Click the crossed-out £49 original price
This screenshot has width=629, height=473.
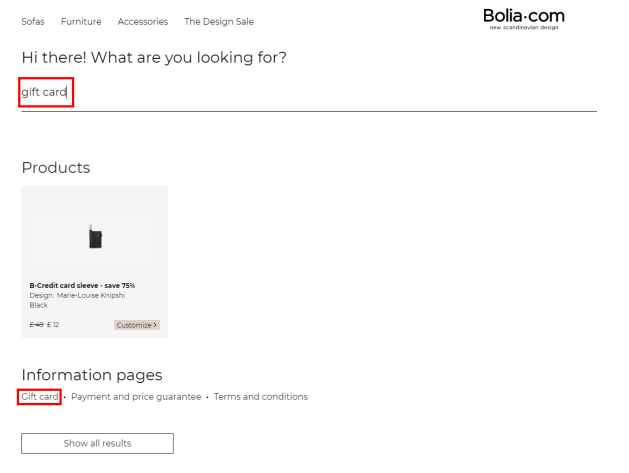coord(36,325)
